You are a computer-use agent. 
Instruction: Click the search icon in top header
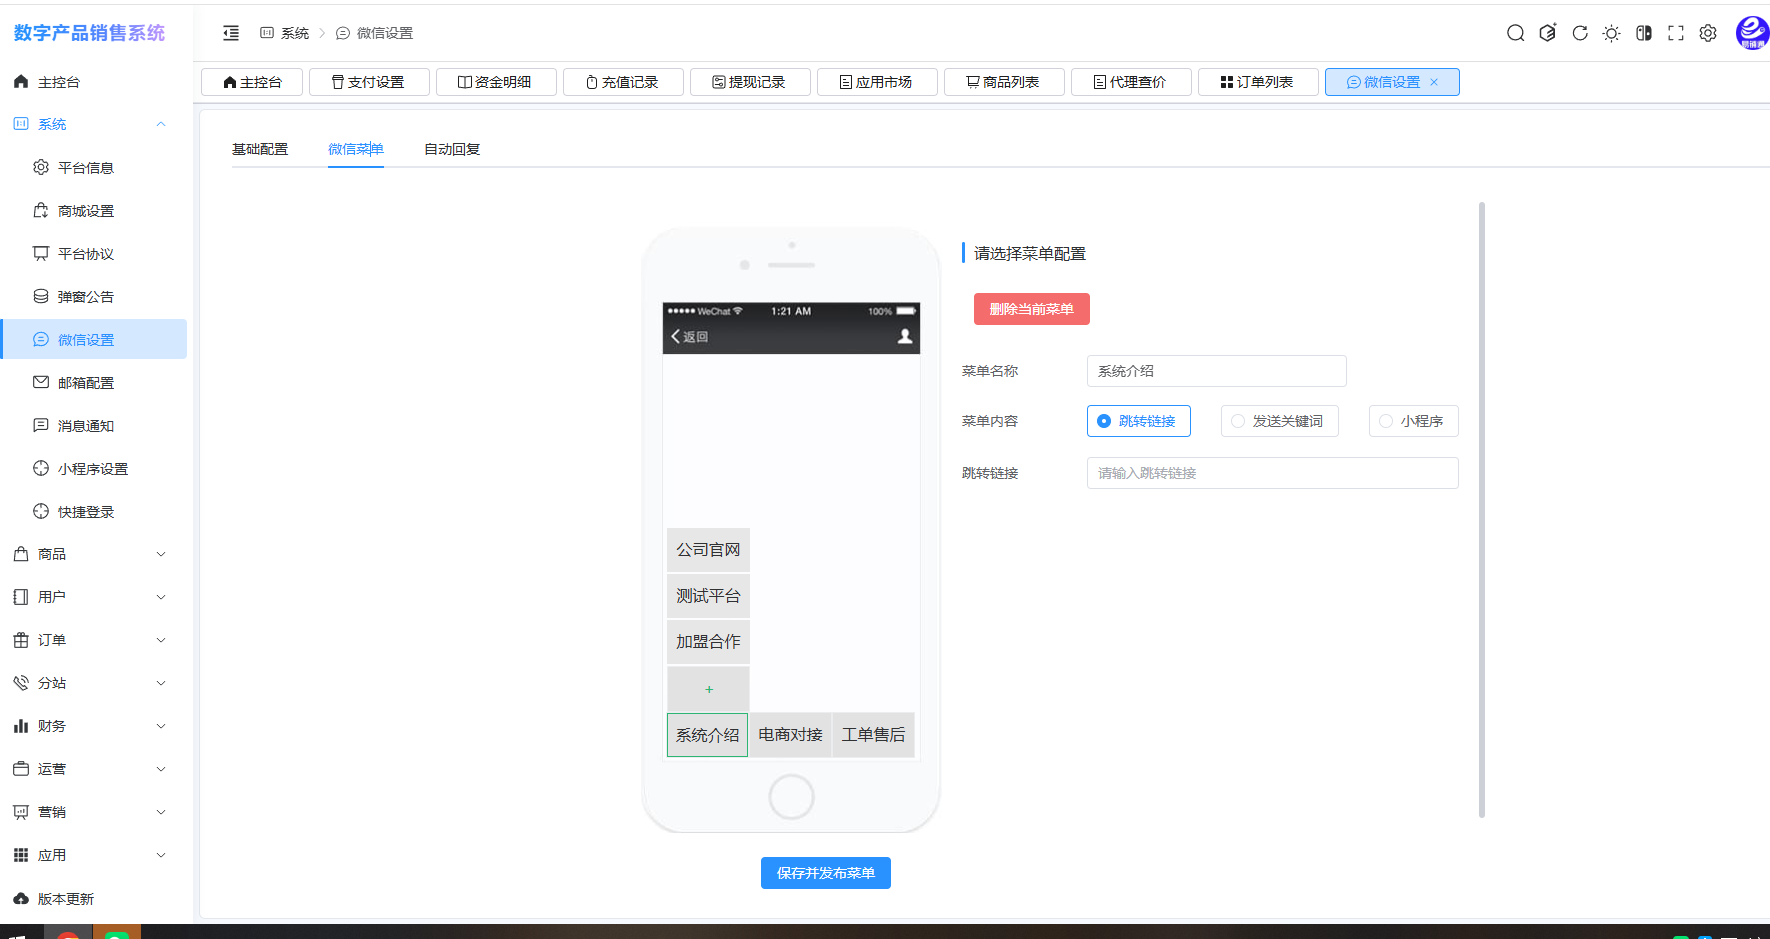tap(1515, 33)
